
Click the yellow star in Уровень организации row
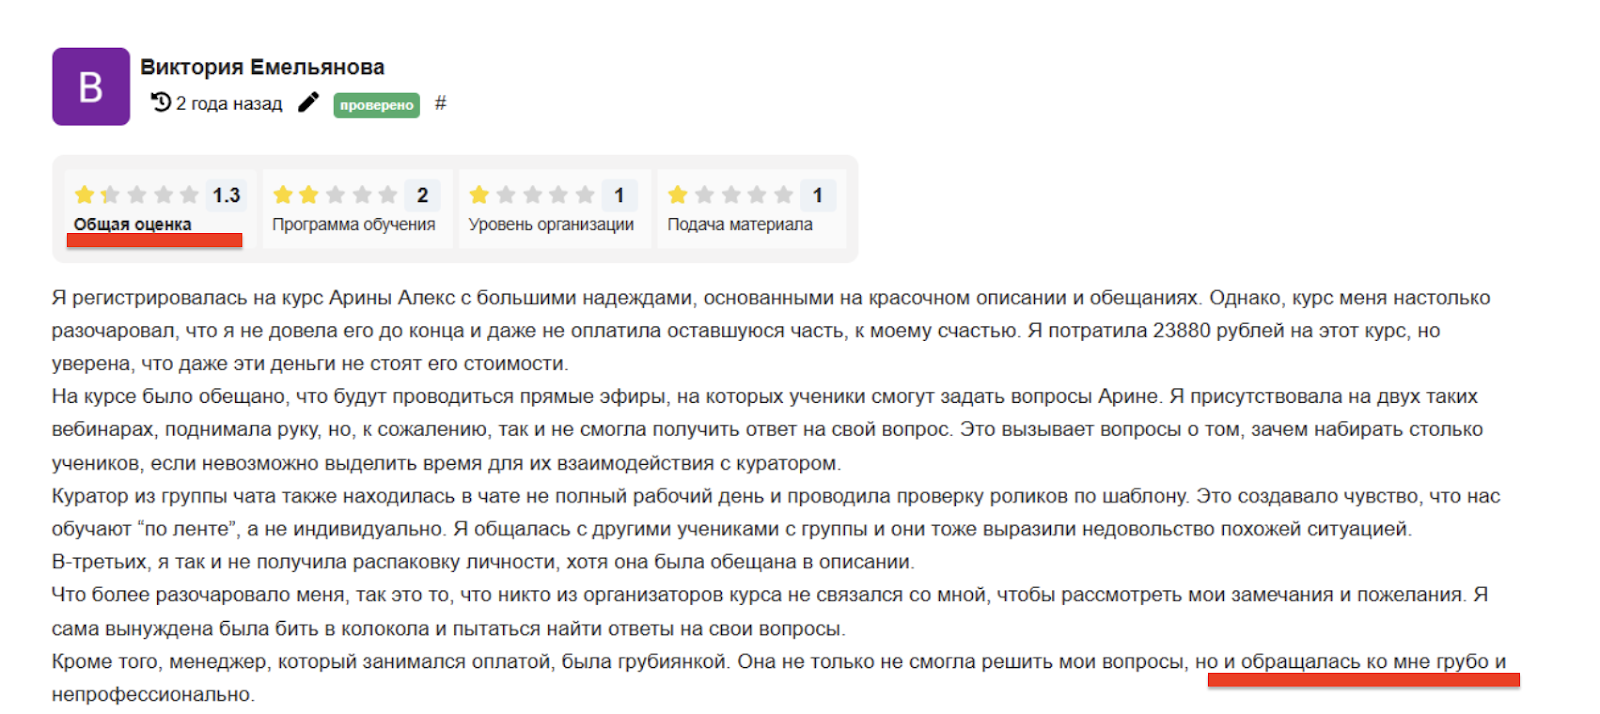click(x=480, y=194)
